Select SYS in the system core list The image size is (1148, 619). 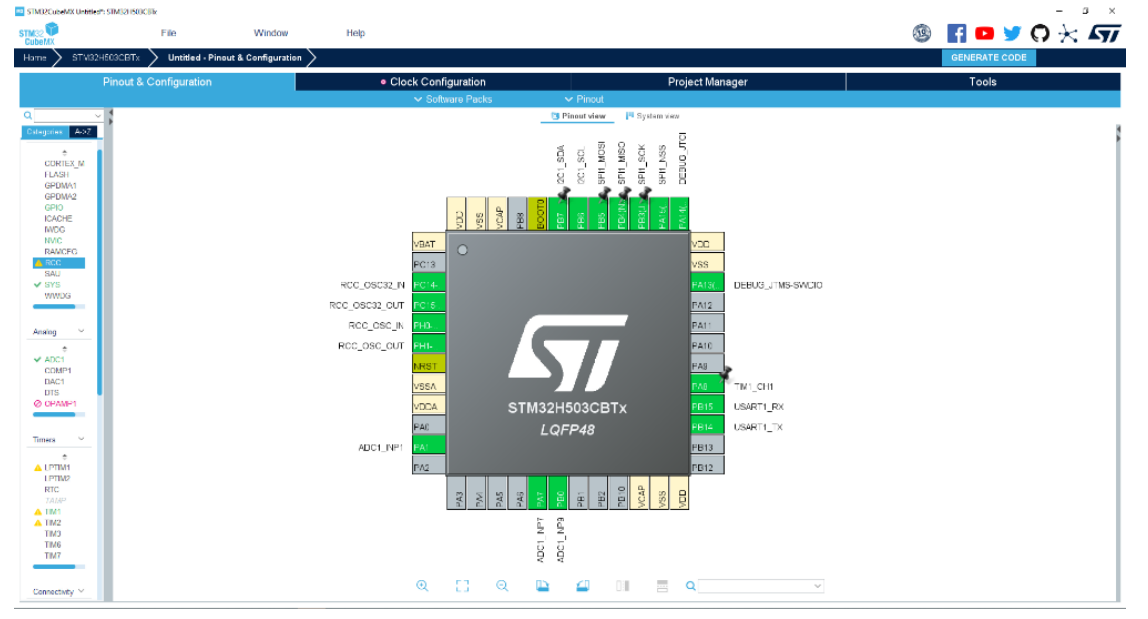pos(52,284)
